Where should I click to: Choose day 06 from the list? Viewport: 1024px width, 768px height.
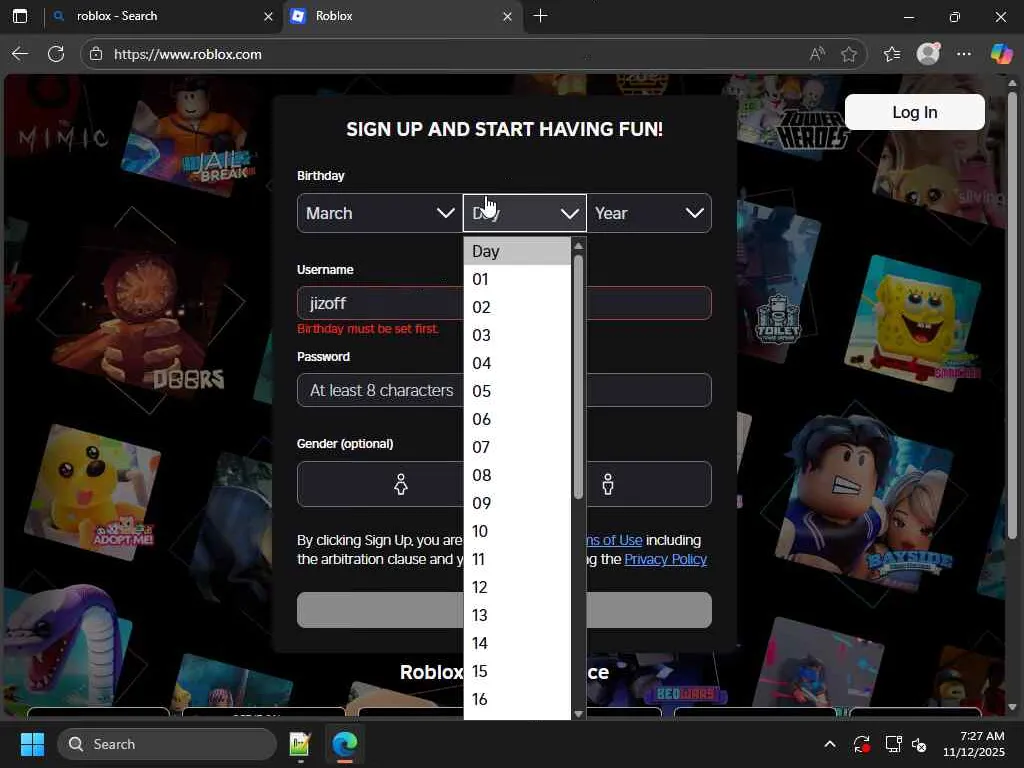(517, 419)
